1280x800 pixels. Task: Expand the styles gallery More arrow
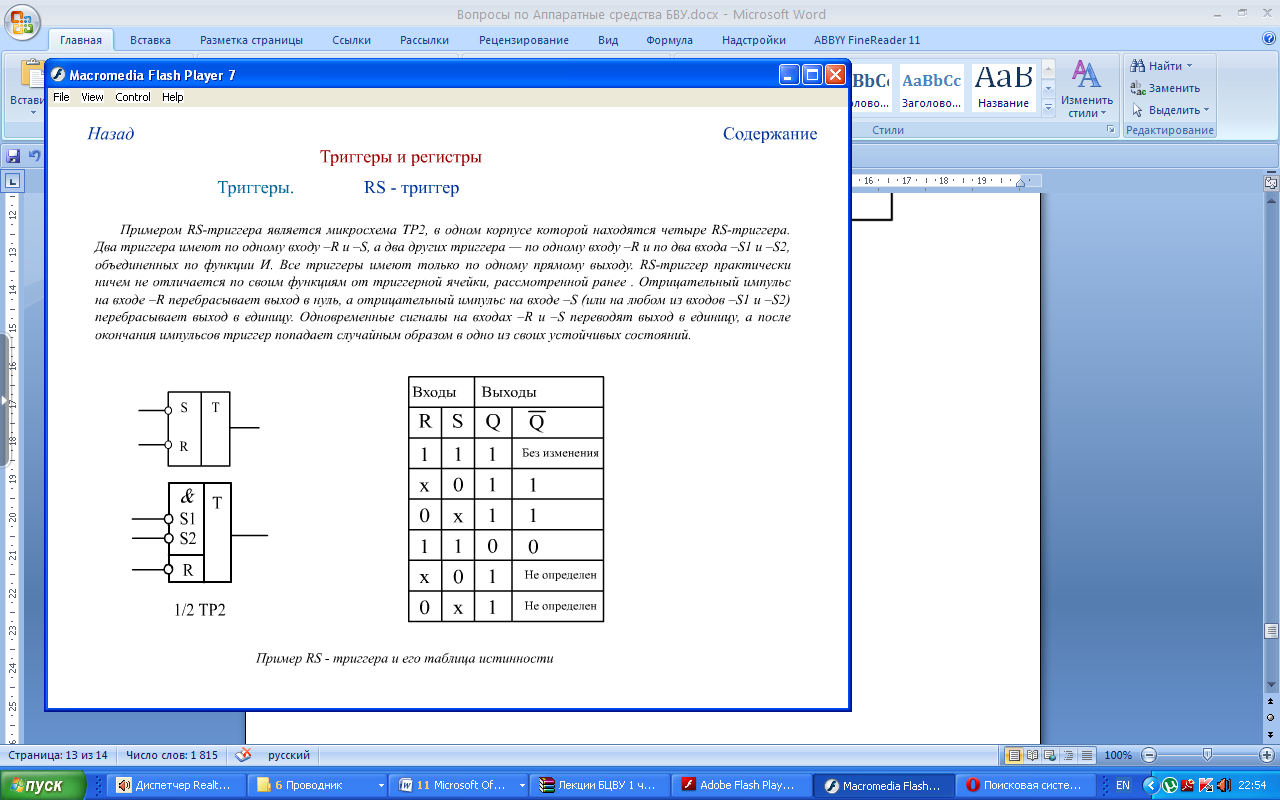coord(1048,106)
